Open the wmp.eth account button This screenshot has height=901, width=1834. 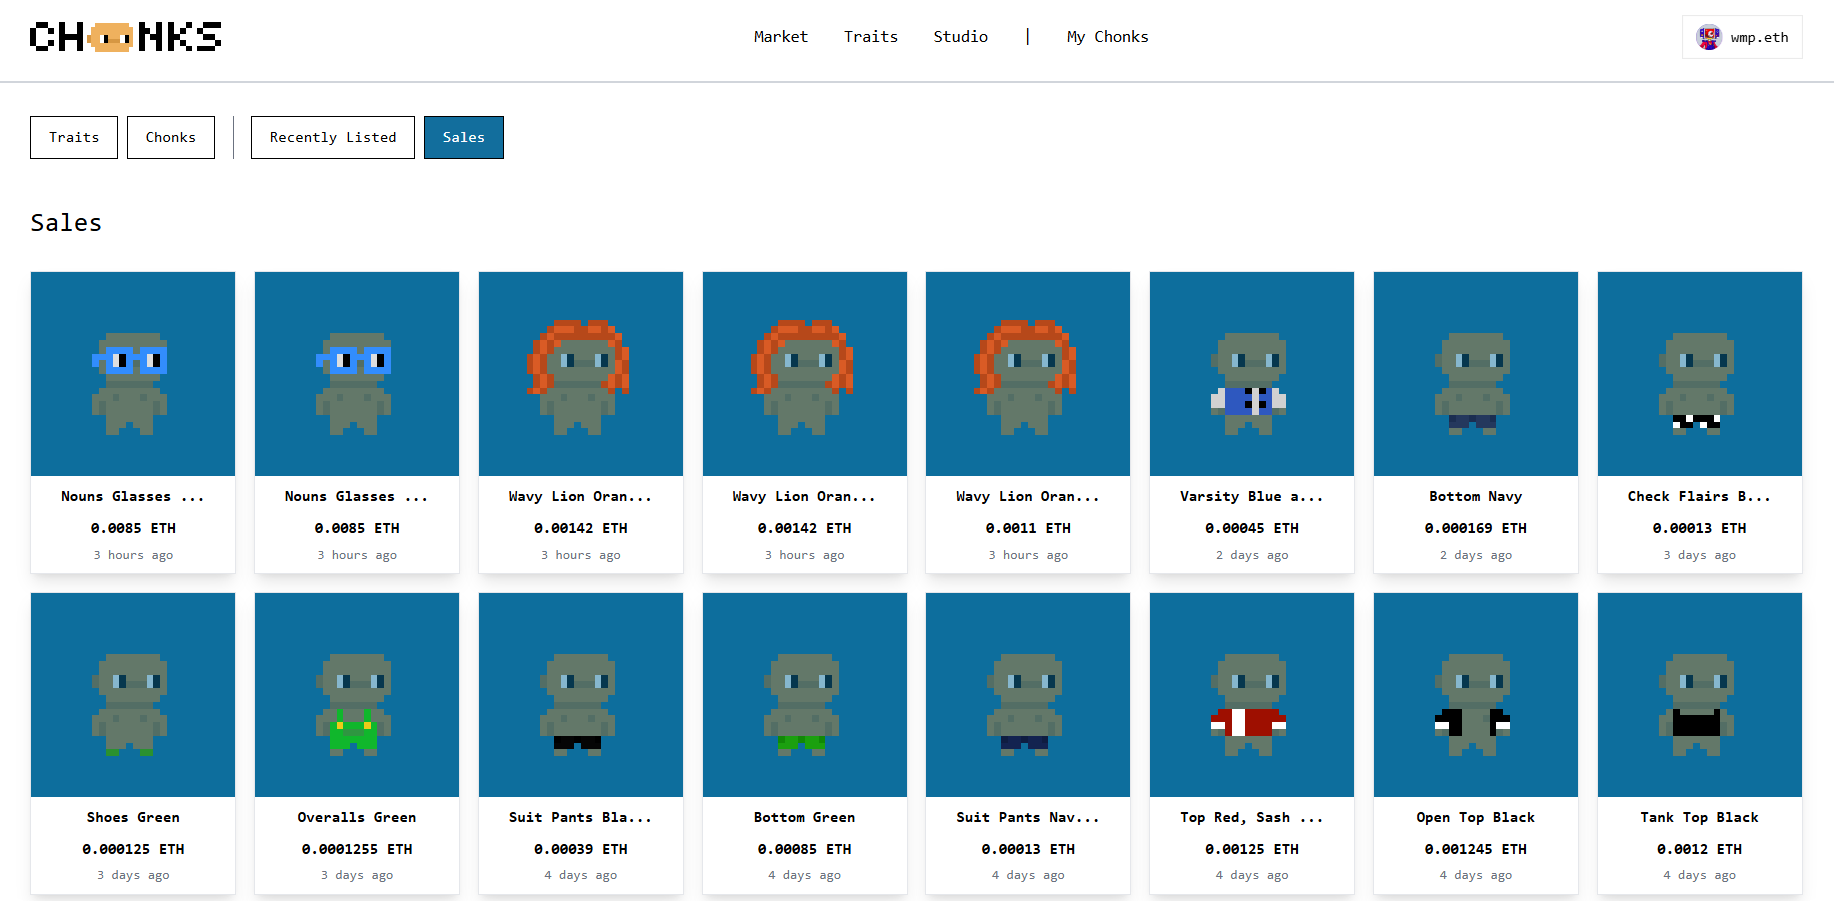coord(1742,38)
